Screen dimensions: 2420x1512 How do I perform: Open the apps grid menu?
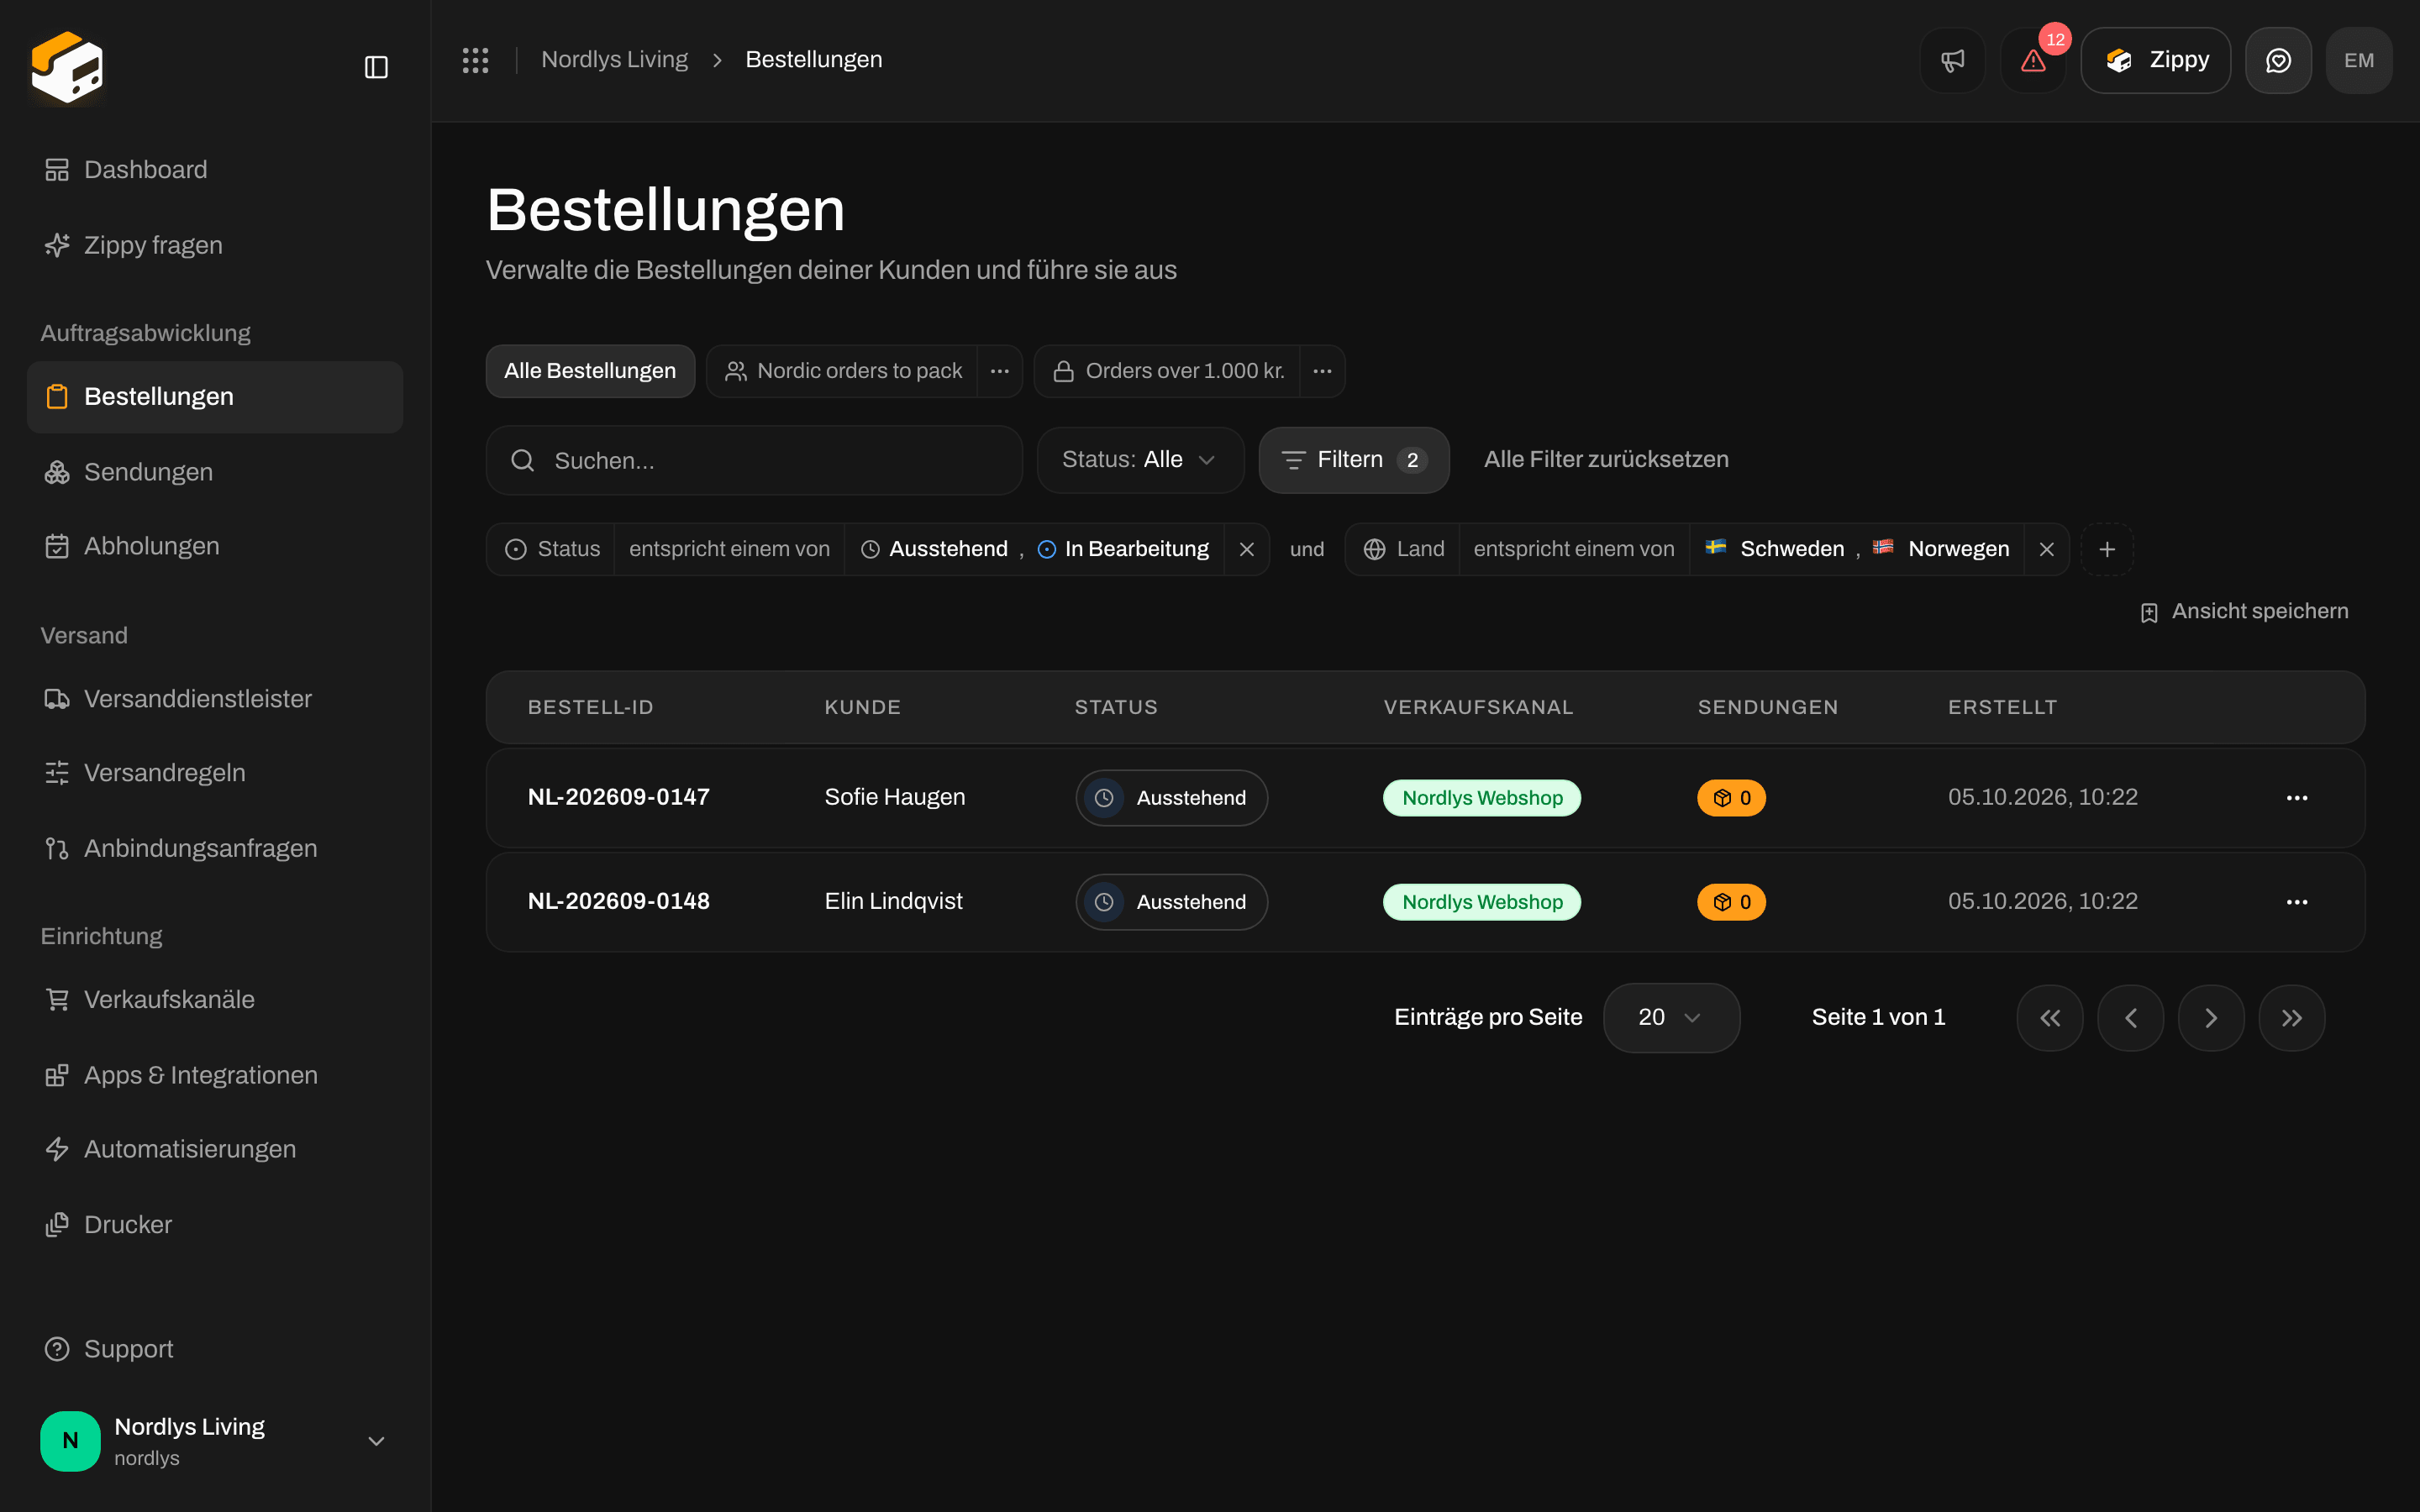[475, 60]
